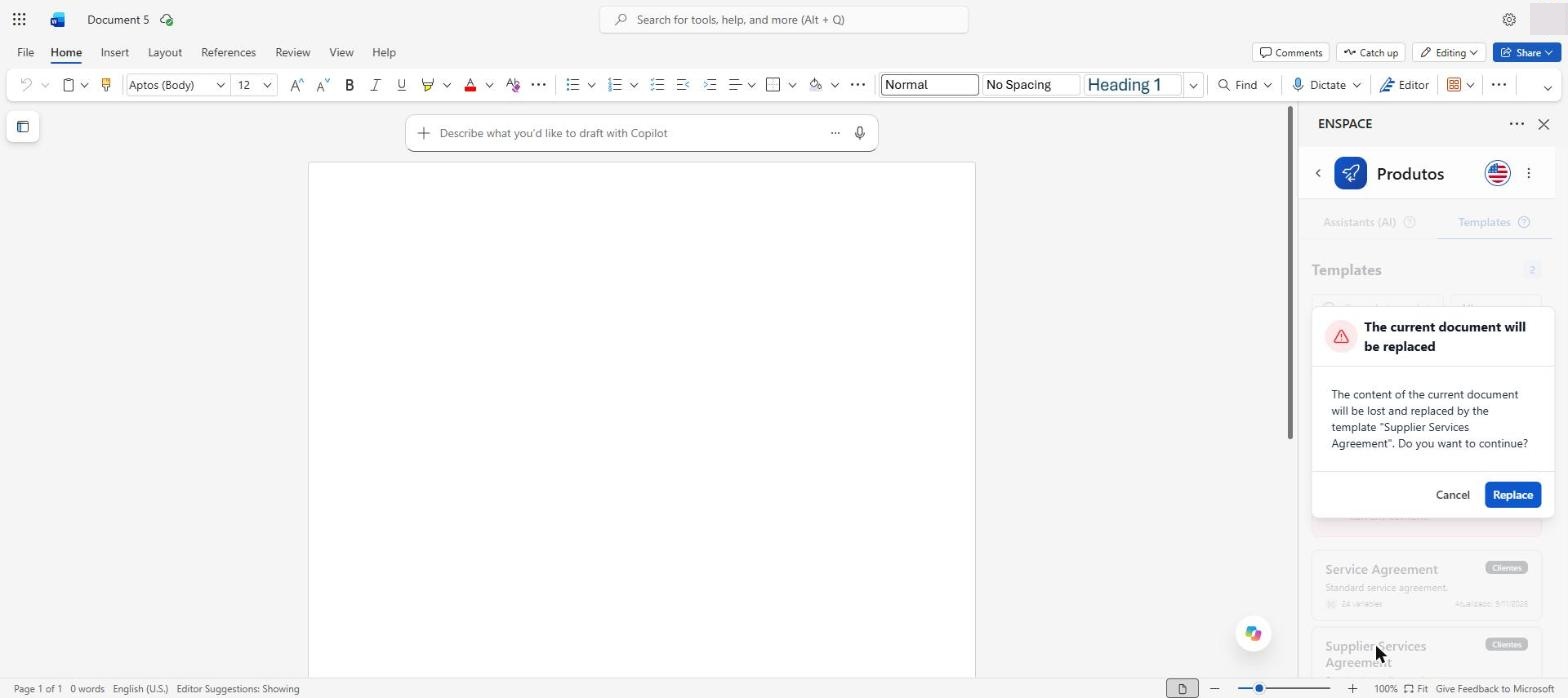Viewport: 1568px width, 698px height.
Task: Open the File menu
Action: [x=25, y=52]
